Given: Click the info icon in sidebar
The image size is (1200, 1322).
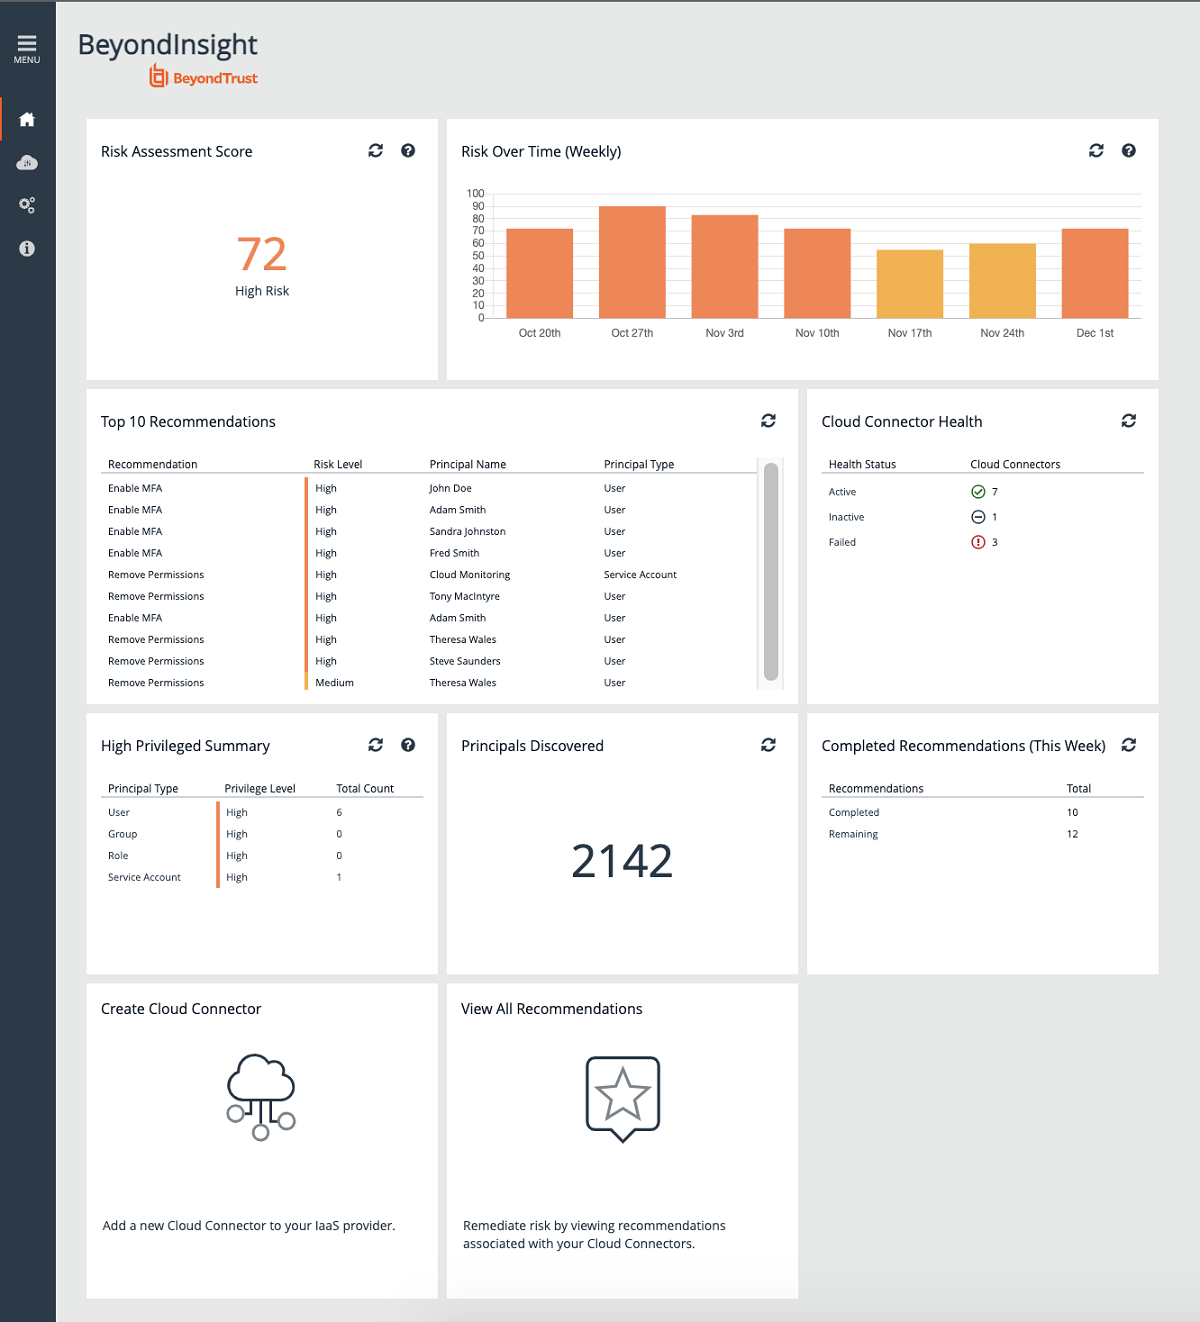Looking at the screenshot, I should (27, 248).
